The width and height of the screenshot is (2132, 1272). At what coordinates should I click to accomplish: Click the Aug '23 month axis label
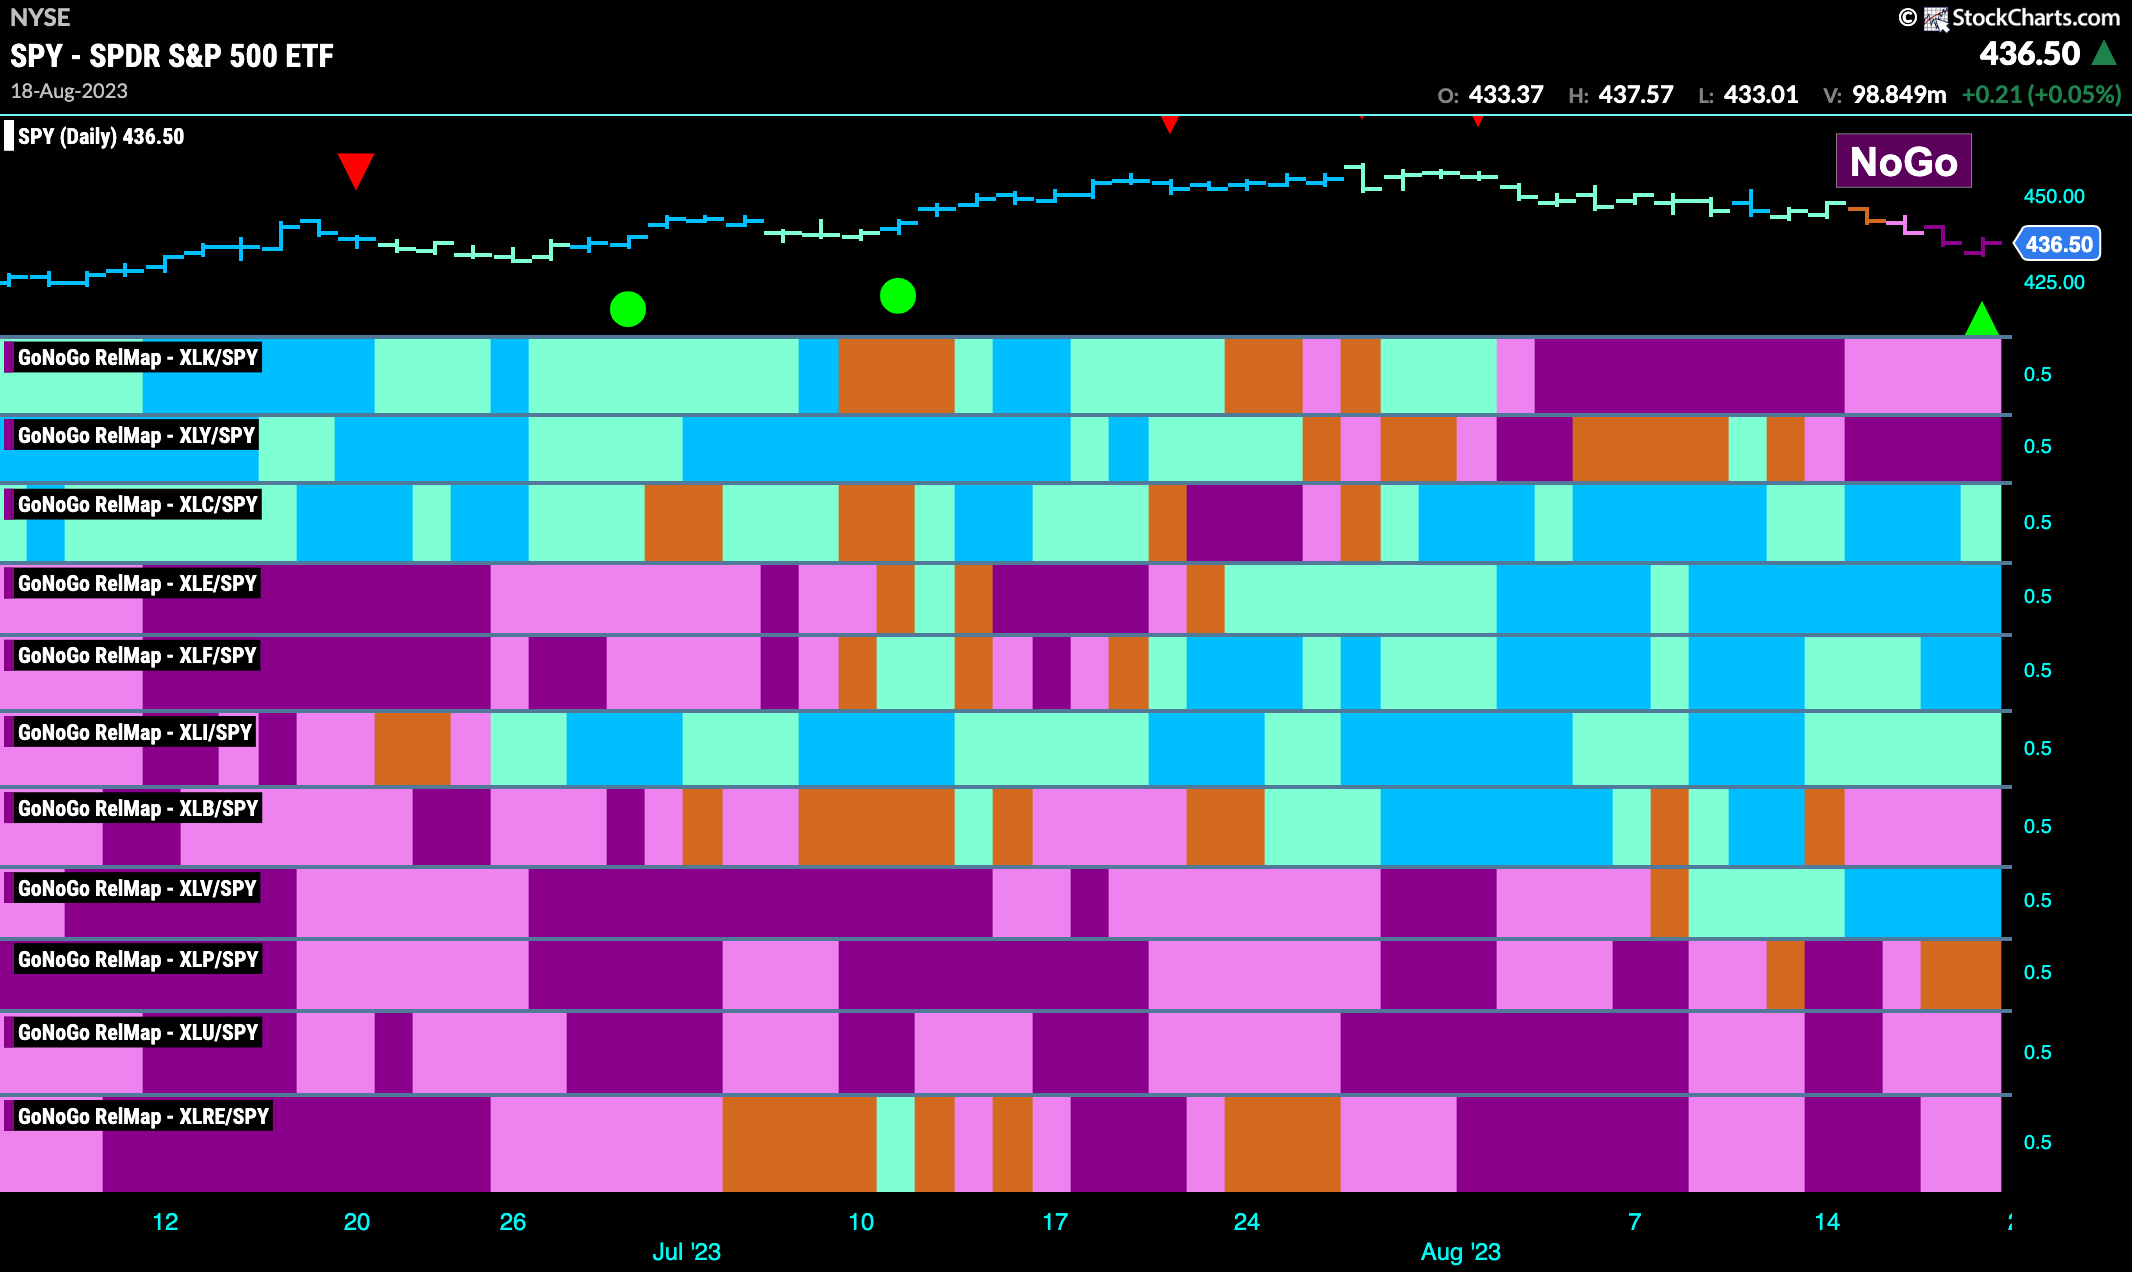[1460, 1252]
